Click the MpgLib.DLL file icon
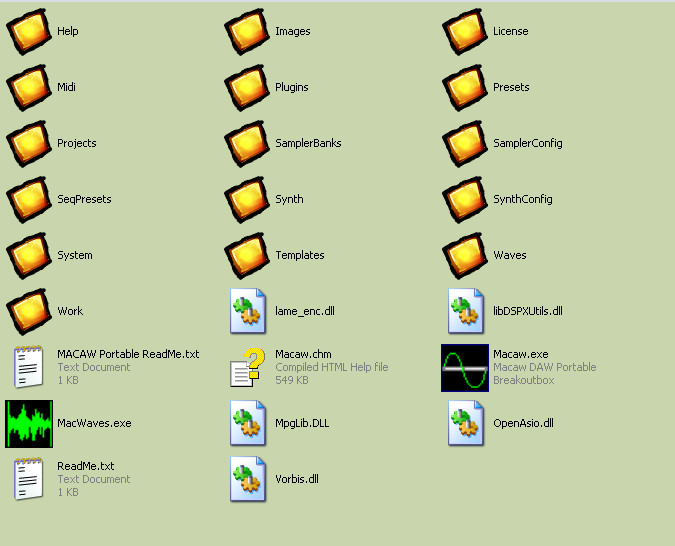Viewport: 675px width, 546px height. pyautogui.click(x=248, y=423)
